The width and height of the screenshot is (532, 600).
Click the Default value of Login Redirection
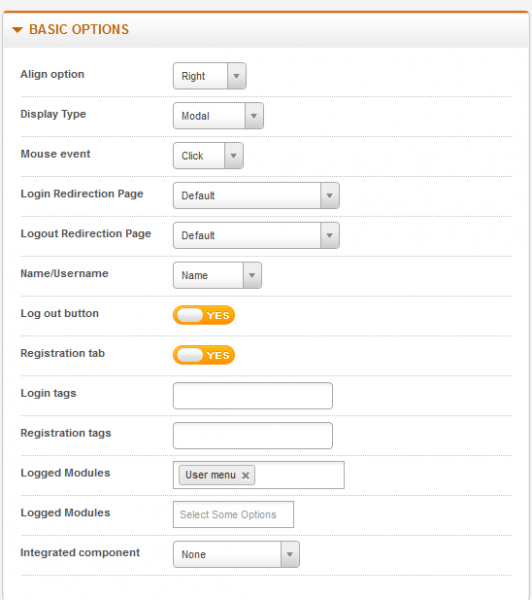[x=198, y=196]
